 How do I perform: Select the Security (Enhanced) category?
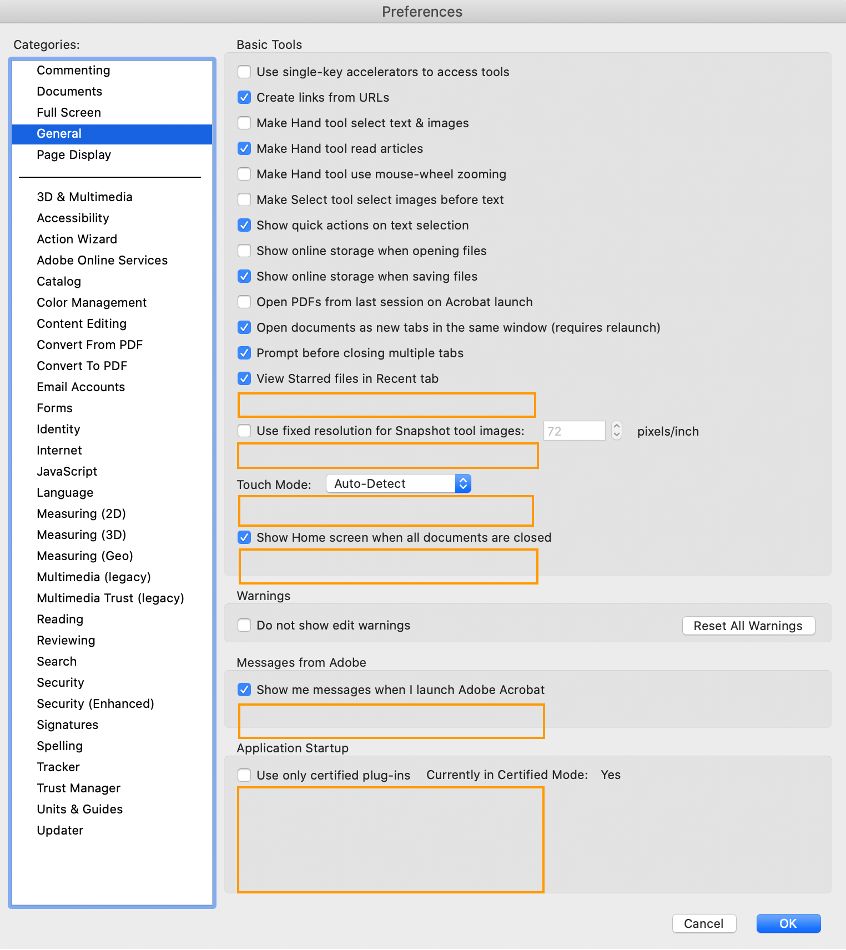95,703
